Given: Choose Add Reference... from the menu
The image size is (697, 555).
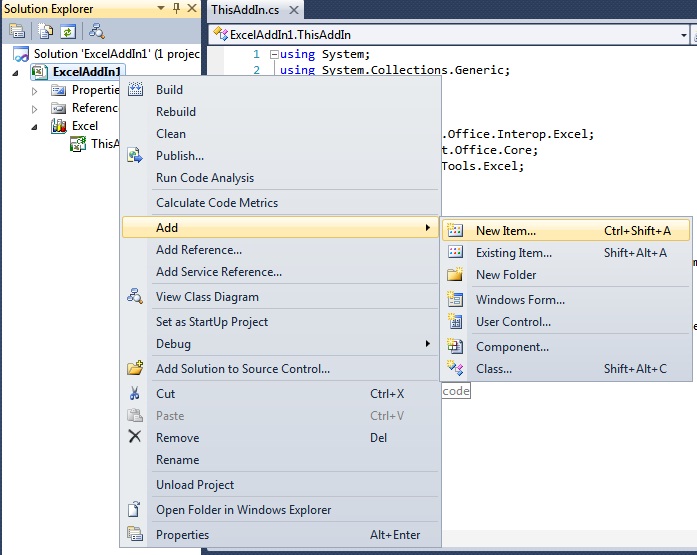Looking at the screenshot, I should pos(280,250).
